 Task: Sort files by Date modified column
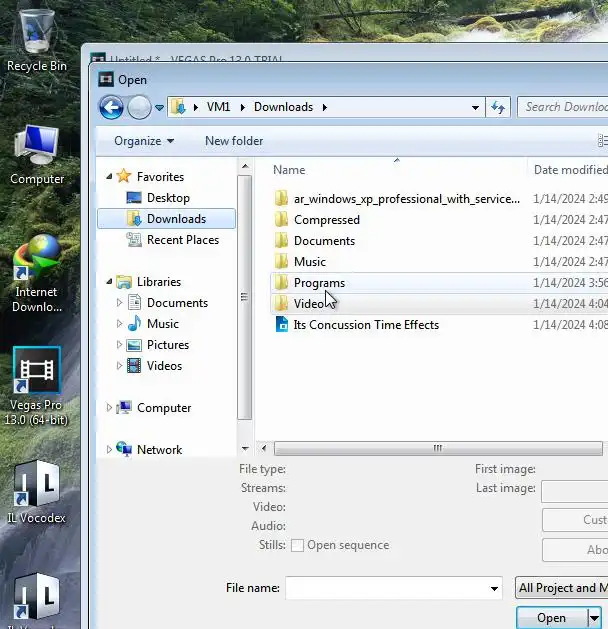(569, 170)
